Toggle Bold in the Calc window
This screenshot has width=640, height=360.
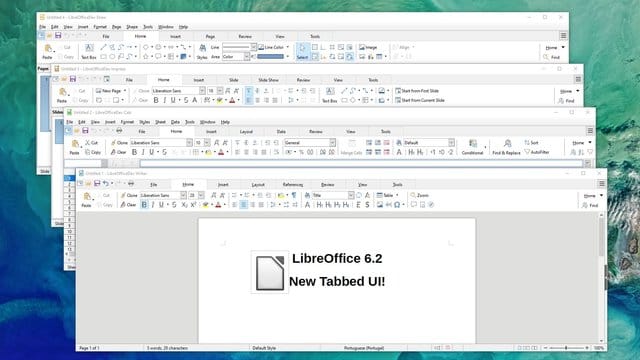[x=134, y=152]
